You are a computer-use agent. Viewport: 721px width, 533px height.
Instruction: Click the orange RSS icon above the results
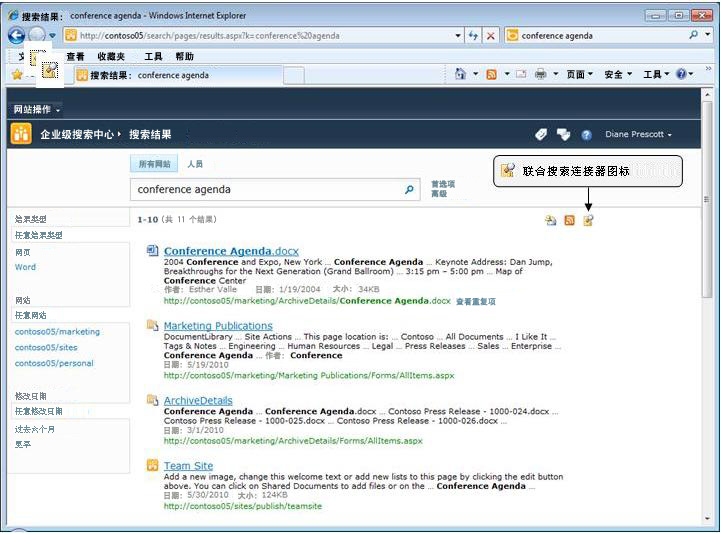569,220
